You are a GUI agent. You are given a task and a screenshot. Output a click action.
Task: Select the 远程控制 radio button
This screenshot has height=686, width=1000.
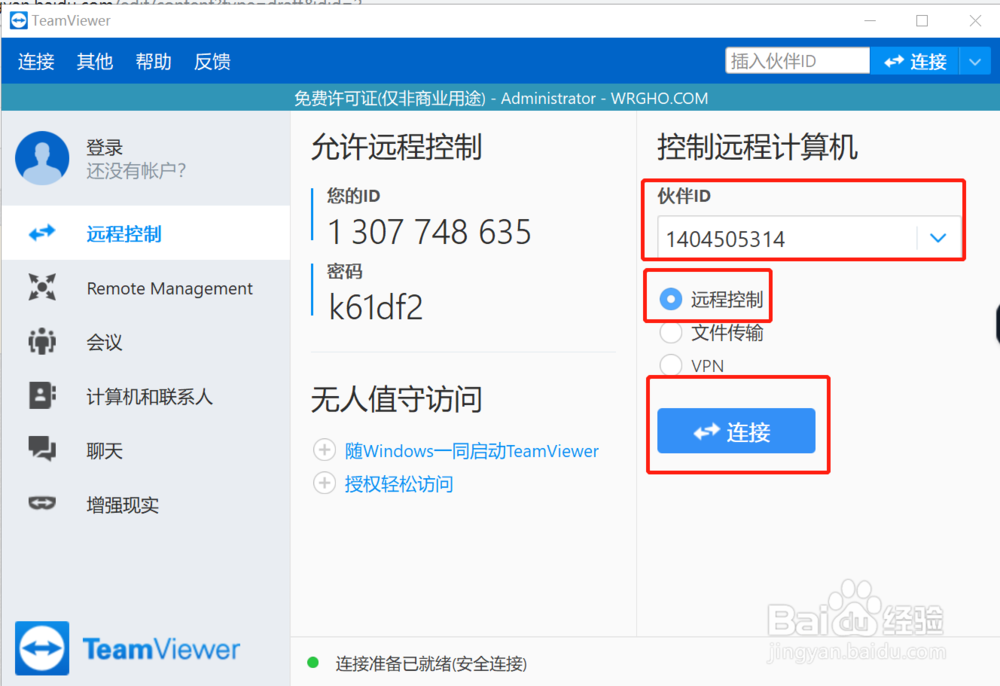pyautogui.click(x=671, y=299)
